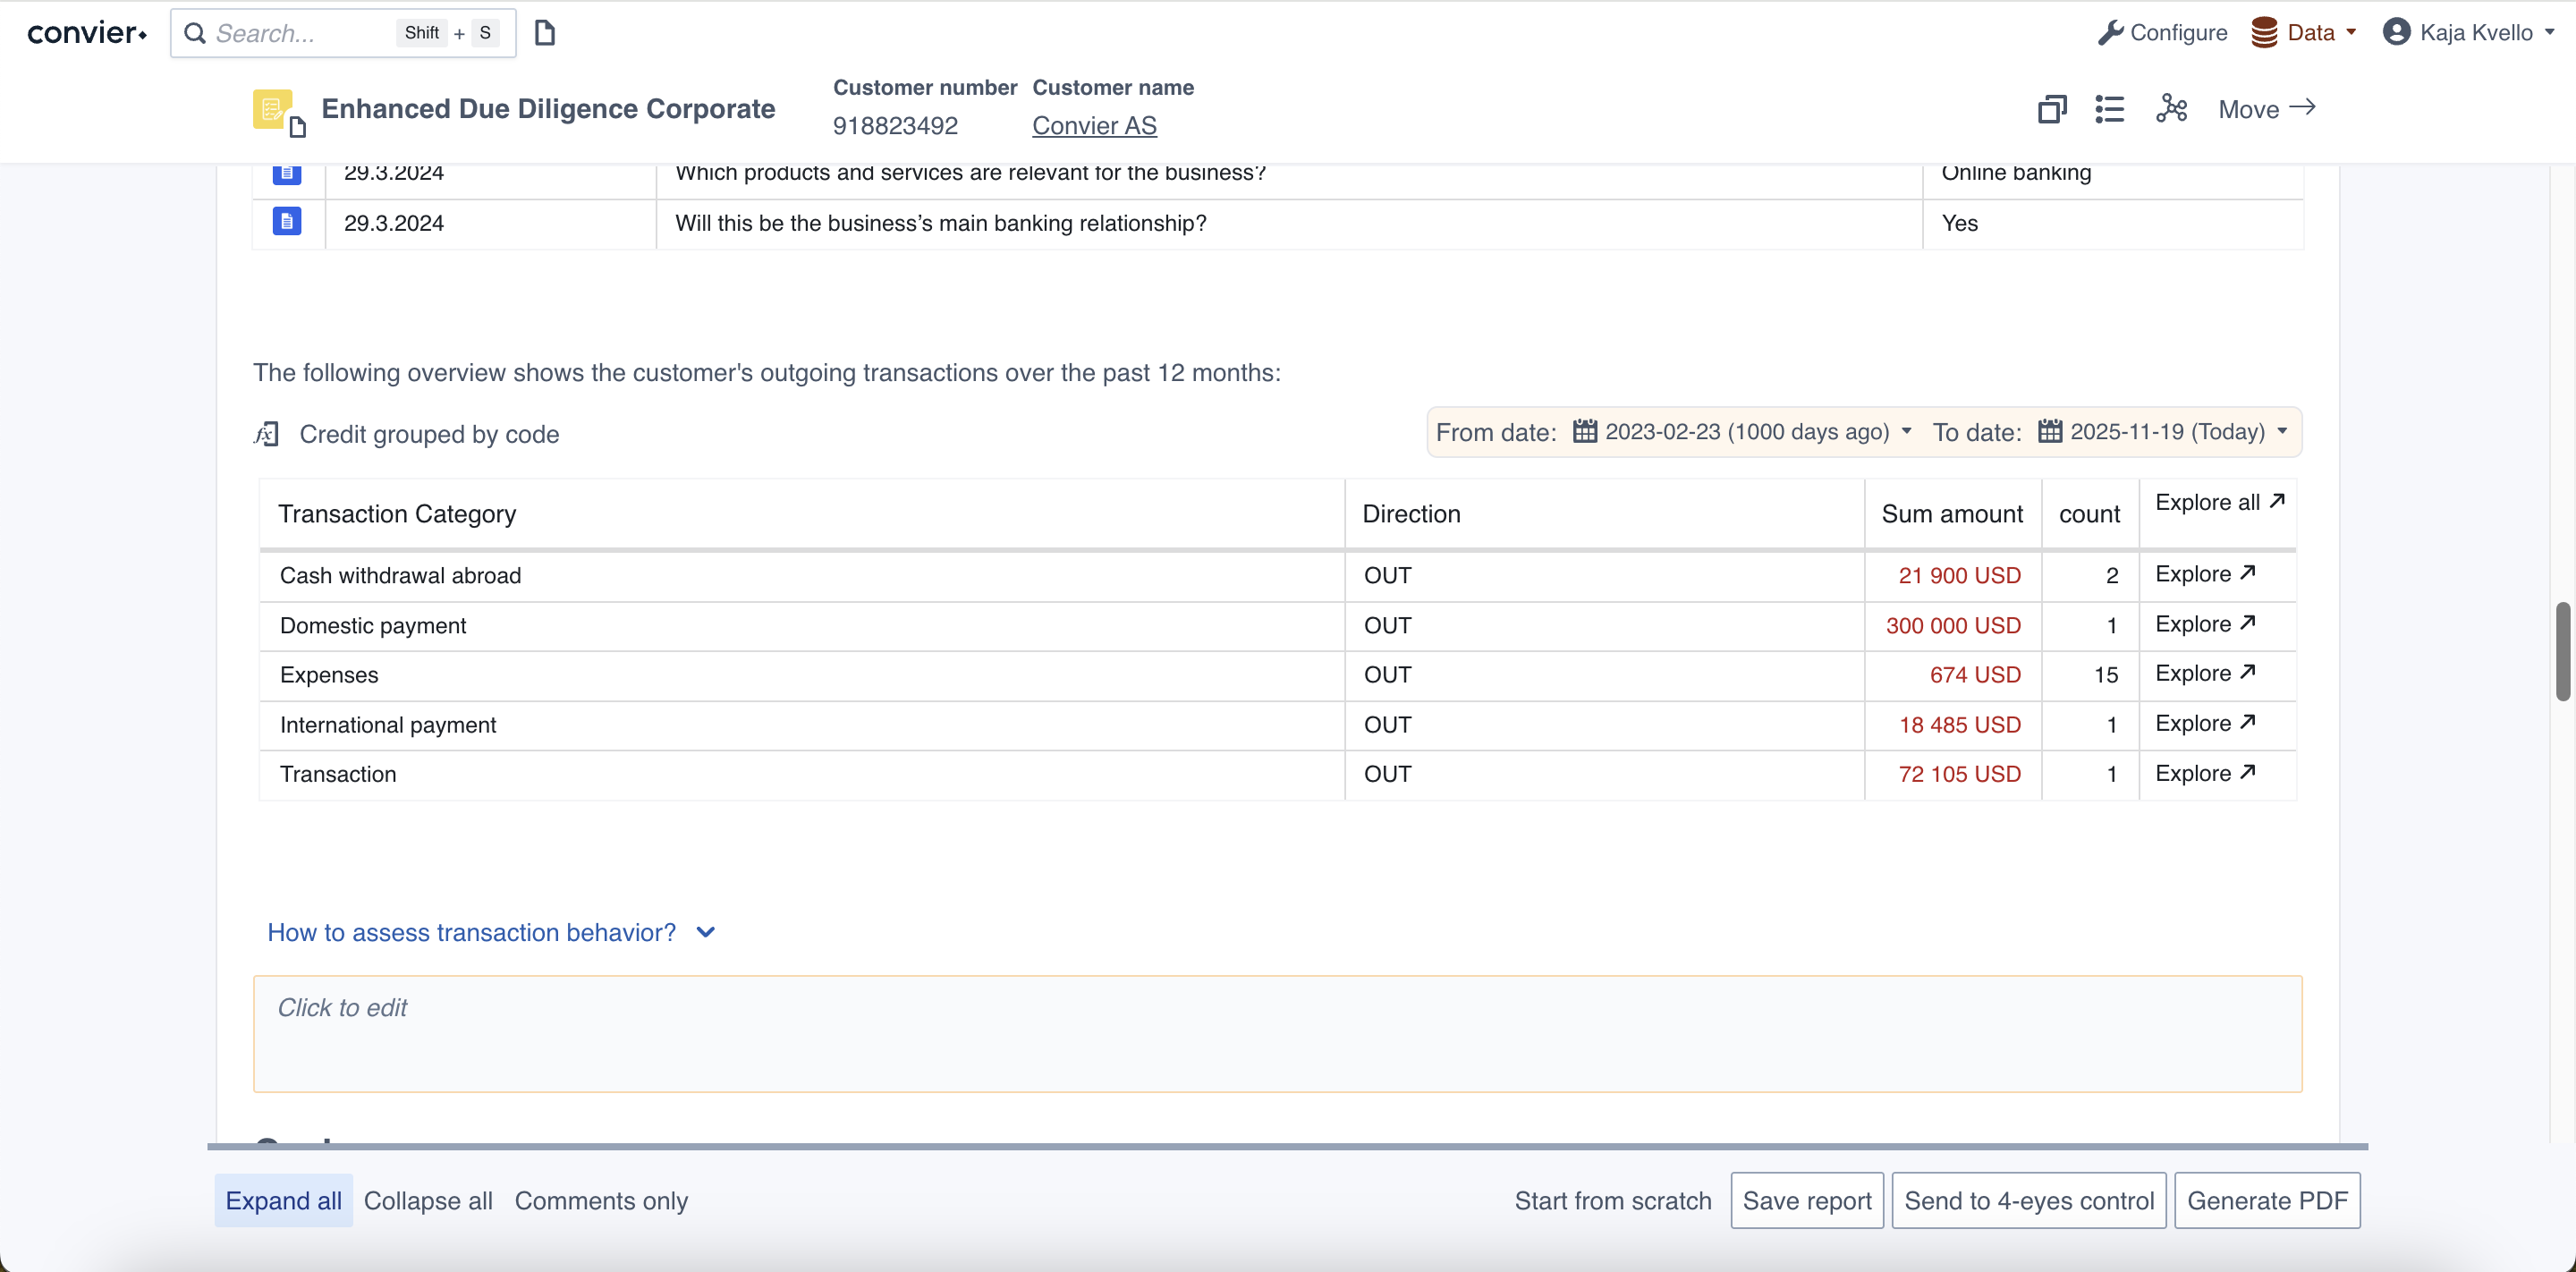Open the Convier AS customer link
The height and width of the screenshot is (1272, 2576).
pos(1094,126)
